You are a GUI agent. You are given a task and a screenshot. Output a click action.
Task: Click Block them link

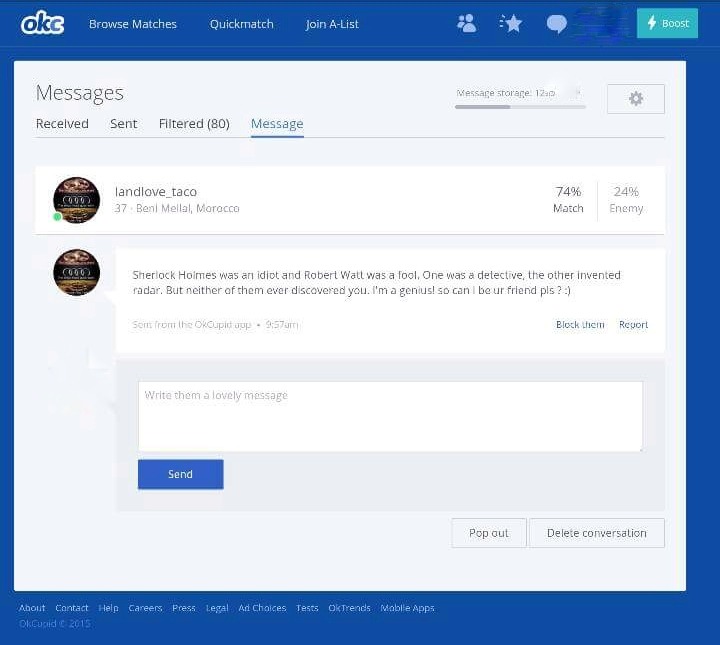coord(580,325)
